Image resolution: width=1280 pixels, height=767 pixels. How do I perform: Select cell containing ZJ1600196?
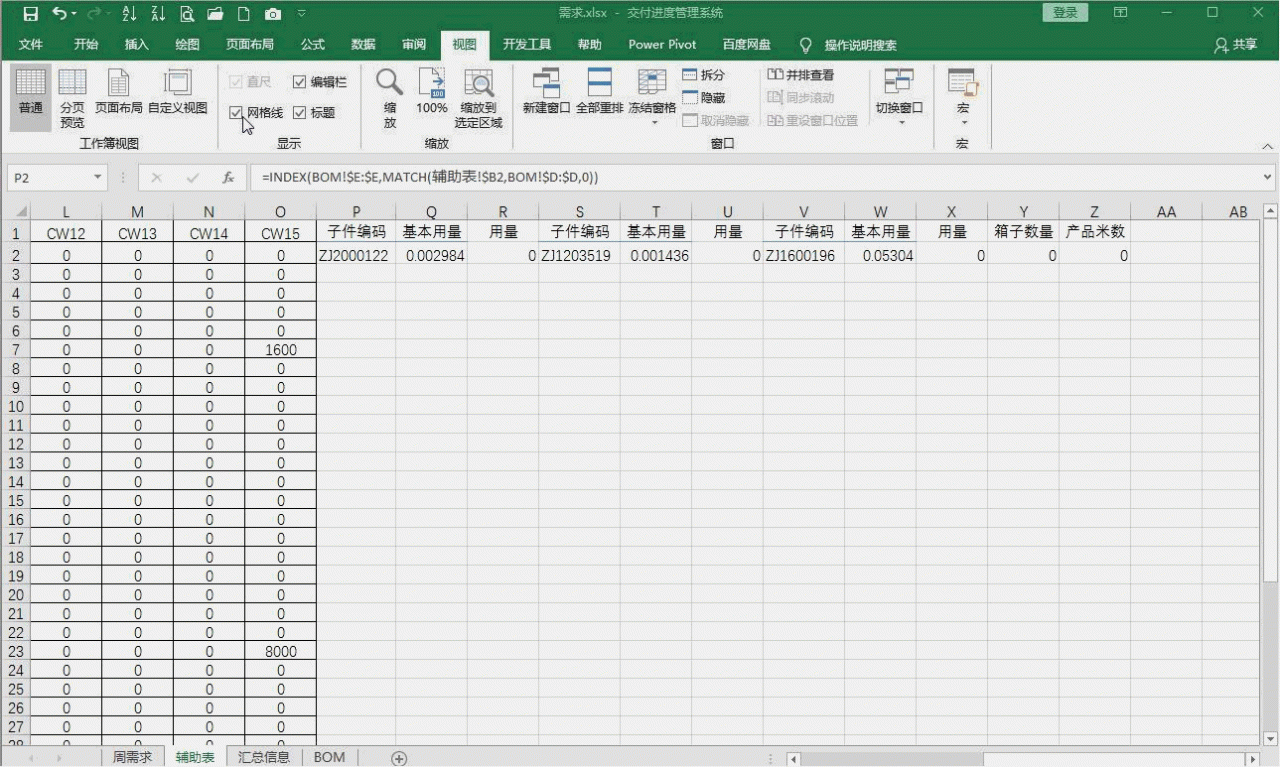point(803,256)
